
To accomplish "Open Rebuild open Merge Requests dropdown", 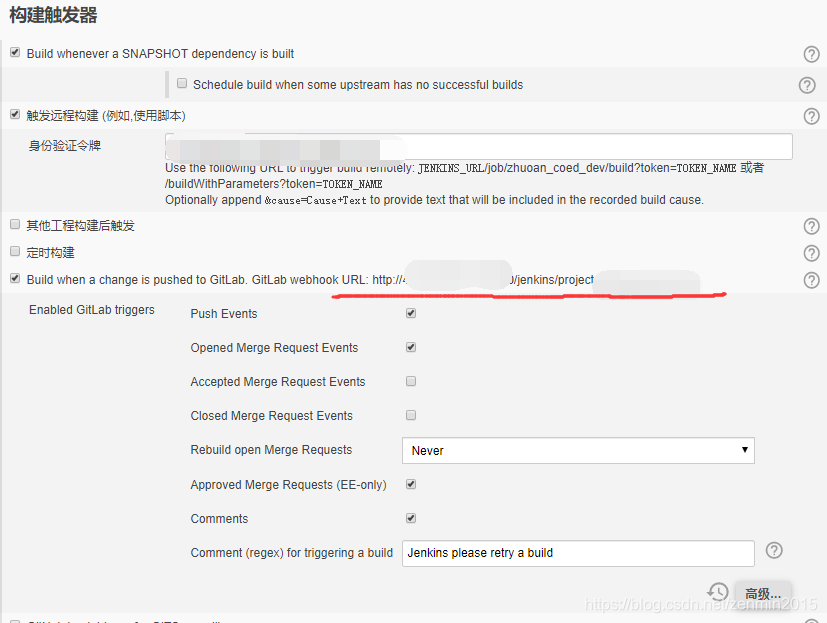I will [x=578, y=451].
